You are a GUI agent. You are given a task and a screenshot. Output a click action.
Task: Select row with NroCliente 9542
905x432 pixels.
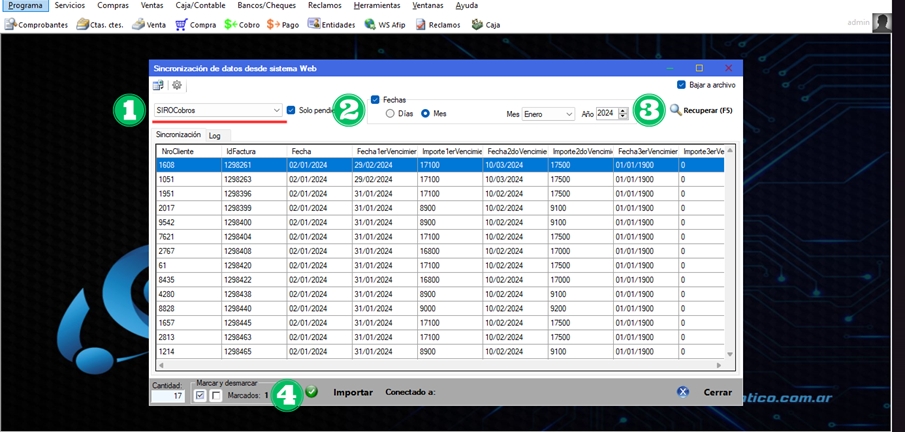[440, 222]
